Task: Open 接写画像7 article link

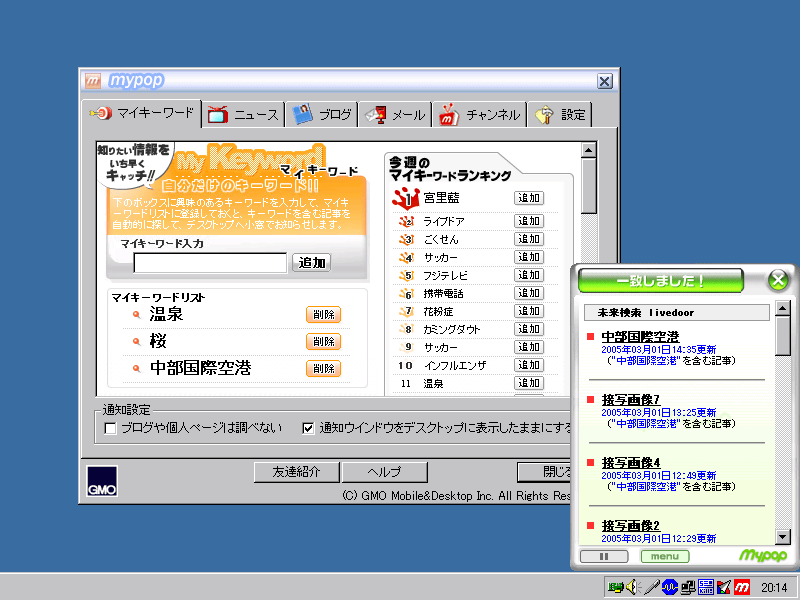Action: click(x=631, y=400)
